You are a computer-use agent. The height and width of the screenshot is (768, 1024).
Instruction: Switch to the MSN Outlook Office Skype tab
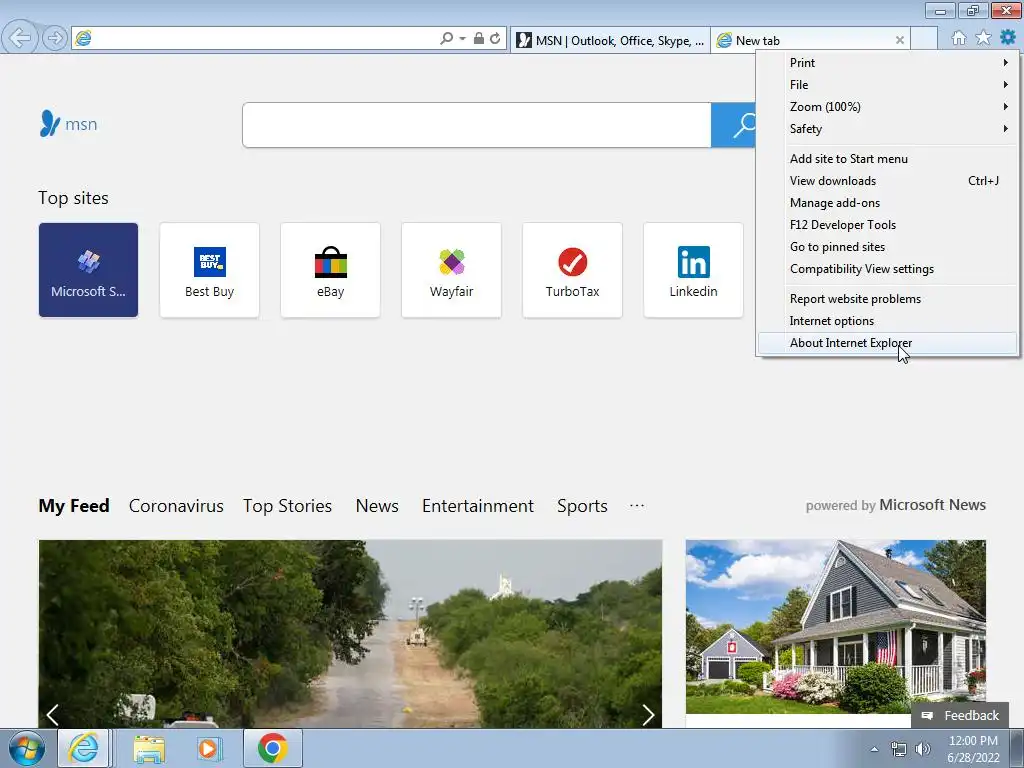point(611,40)
